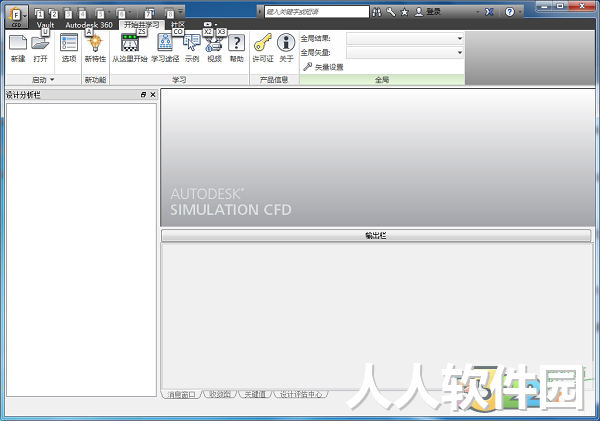Click the blue help circle icon
Viewport: 600px width, 421px height.
pyautogui.click(x=510, y=12)
